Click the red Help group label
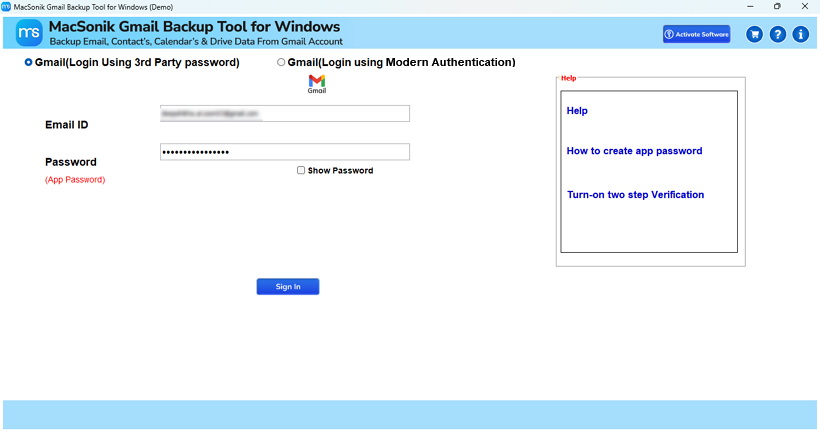820x432 pixels. (x=568, y=78)
